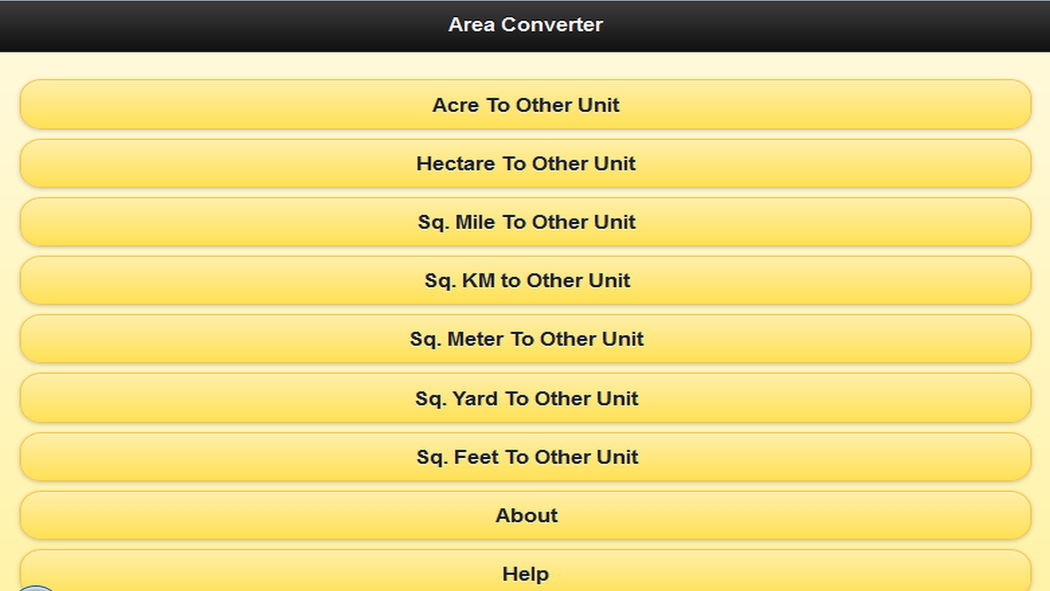The width and height of the screenshot is (1050, 591).
Task: Get usage instructions from Help button
Action: point(525,573)
